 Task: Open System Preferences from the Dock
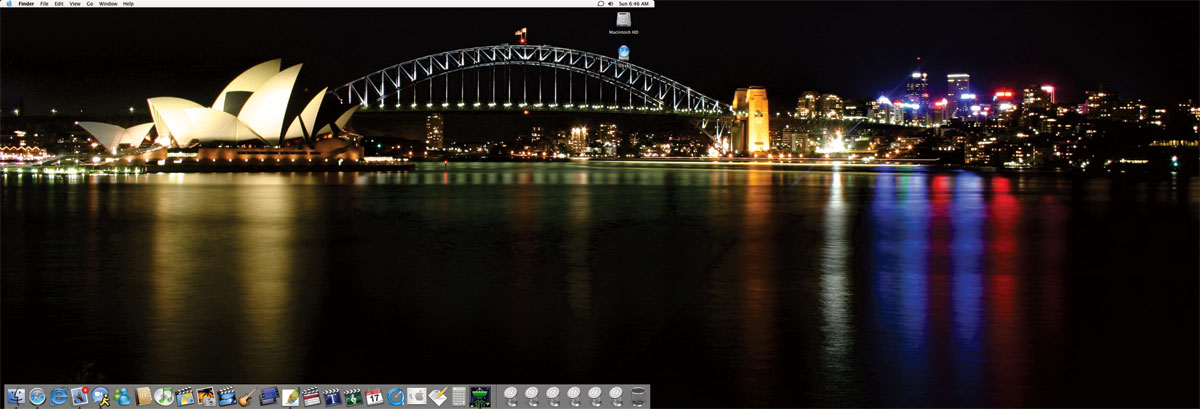[416, 397]
